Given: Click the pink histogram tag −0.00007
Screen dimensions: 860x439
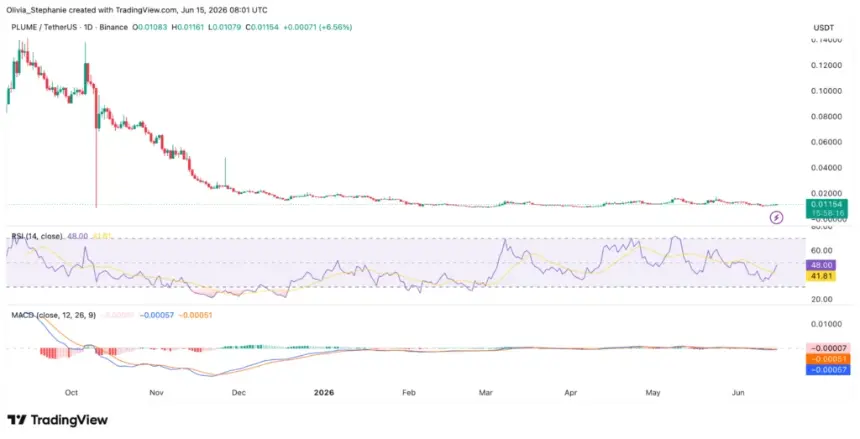Looking at the screenshot, I should [x=828, y=348].
